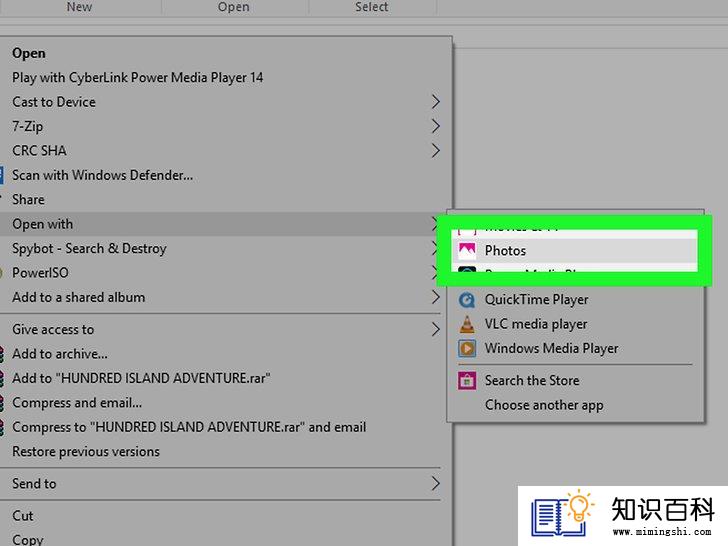Click the VLC media player cone icon
This screenshot has width=728, height=546.
pyautogui.click(x=467, y=324)
